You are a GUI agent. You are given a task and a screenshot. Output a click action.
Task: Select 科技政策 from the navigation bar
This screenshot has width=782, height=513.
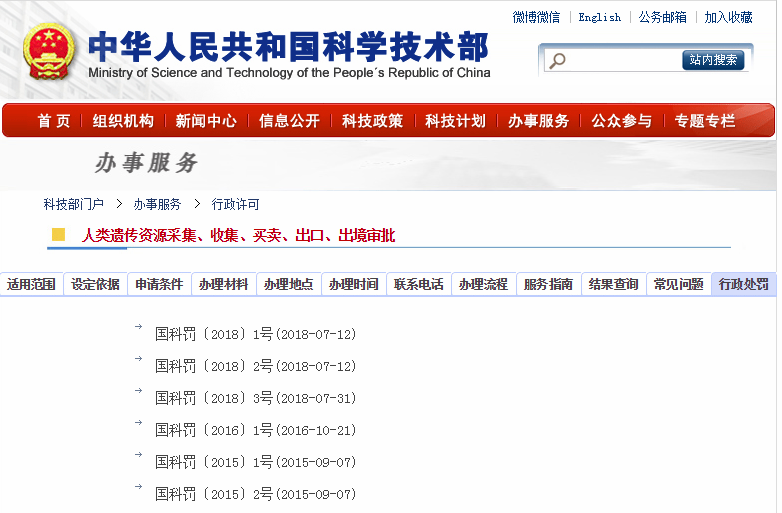[x=372, y=121]
